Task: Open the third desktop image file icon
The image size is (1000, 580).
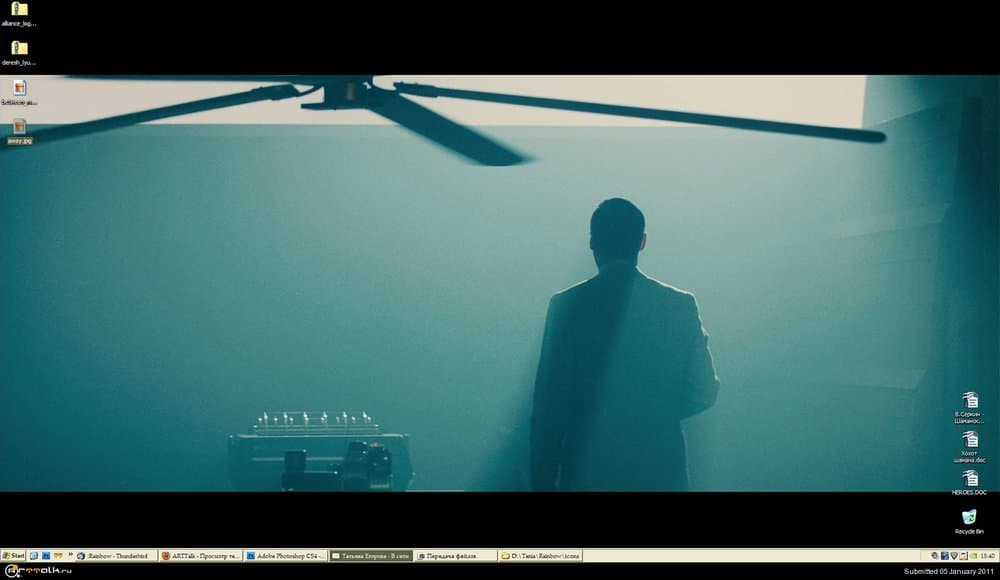Action: [19, 88]
